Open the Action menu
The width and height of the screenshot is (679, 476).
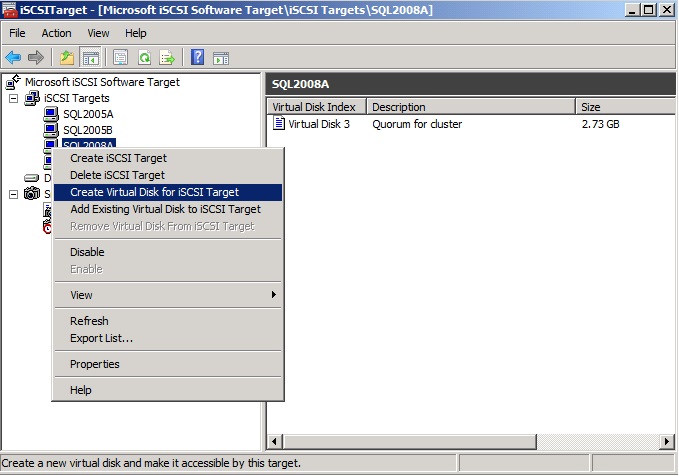(56, 33)
